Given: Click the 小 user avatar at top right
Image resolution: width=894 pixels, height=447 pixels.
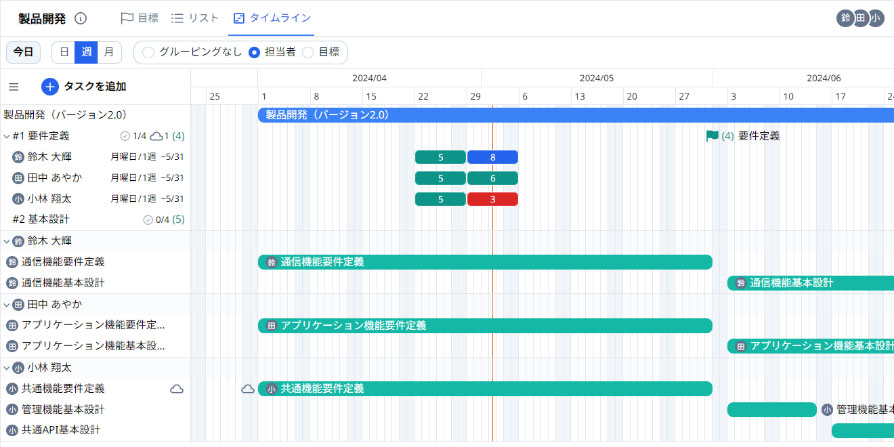Looking at the screenshot, I should click(x=876, y=18).
